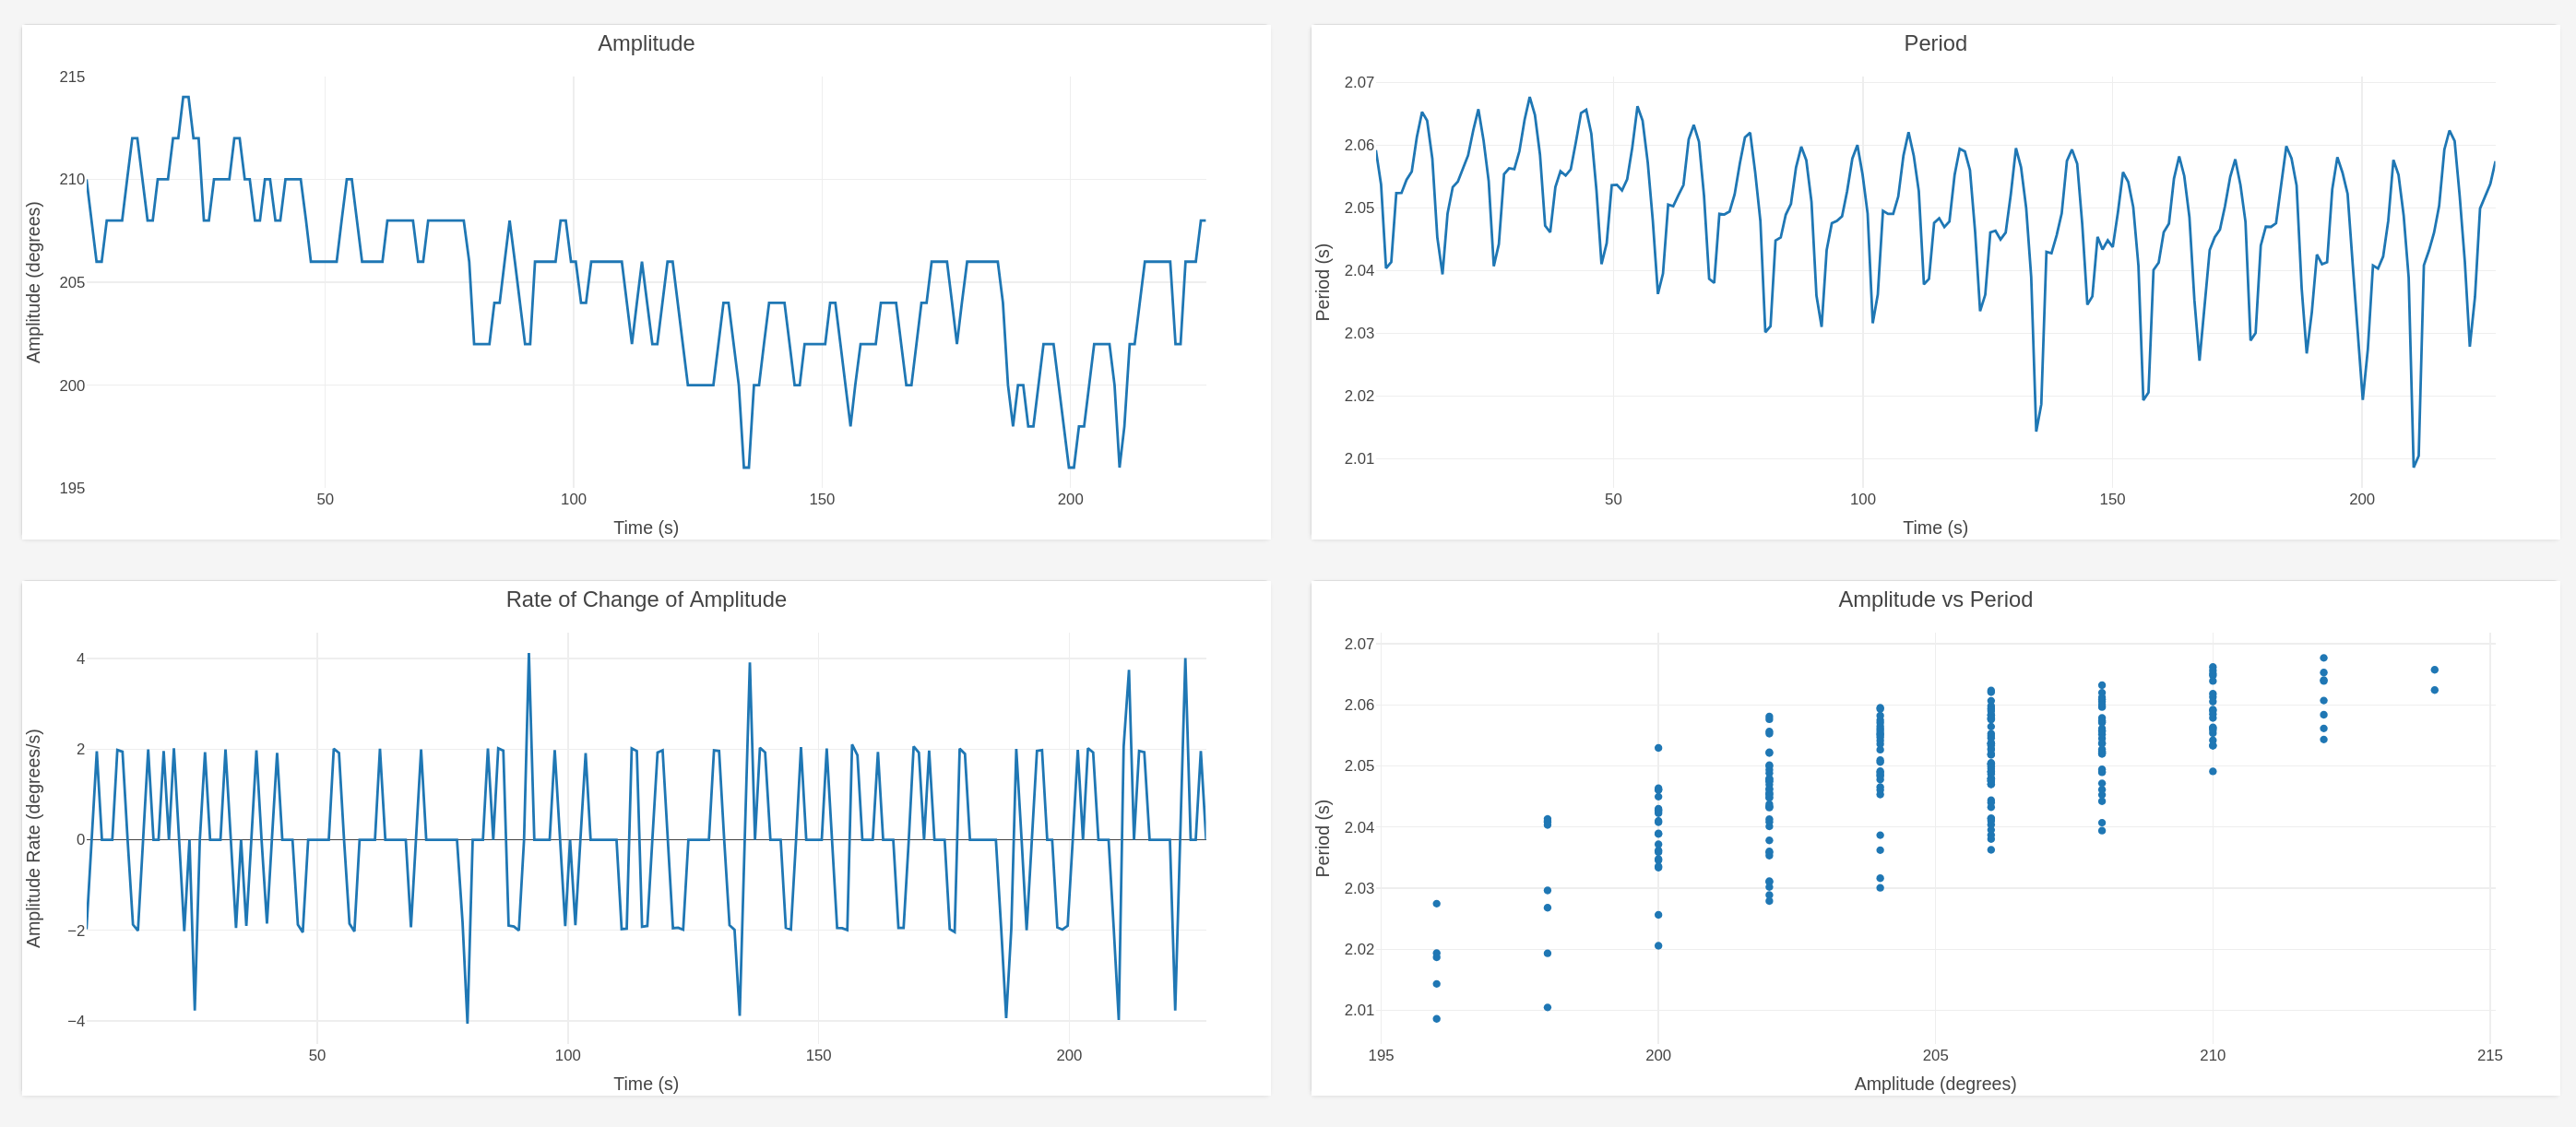The width and height of the screenshot is (2576, 1127).
Task: Click the 'Time (s)' label under the Period chart
Action: pyautogui.click(x=1934, y=527)
